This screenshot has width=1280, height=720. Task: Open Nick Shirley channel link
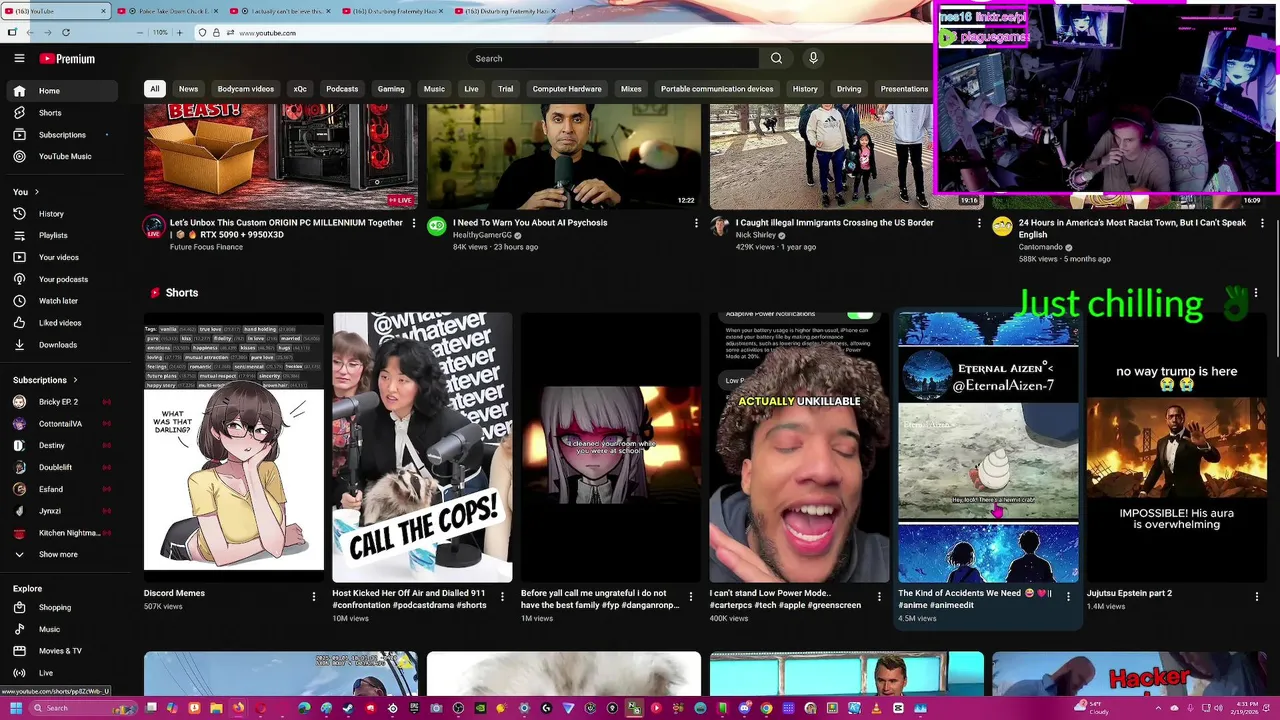(756, 235)
